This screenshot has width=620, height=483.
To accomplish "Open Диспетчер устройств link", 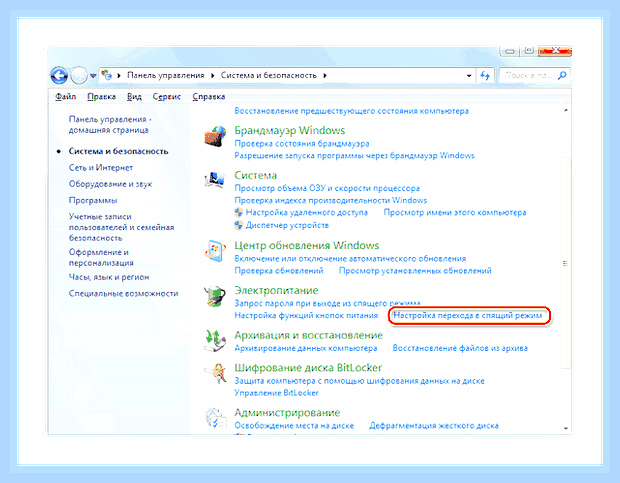I will point(287,225).
